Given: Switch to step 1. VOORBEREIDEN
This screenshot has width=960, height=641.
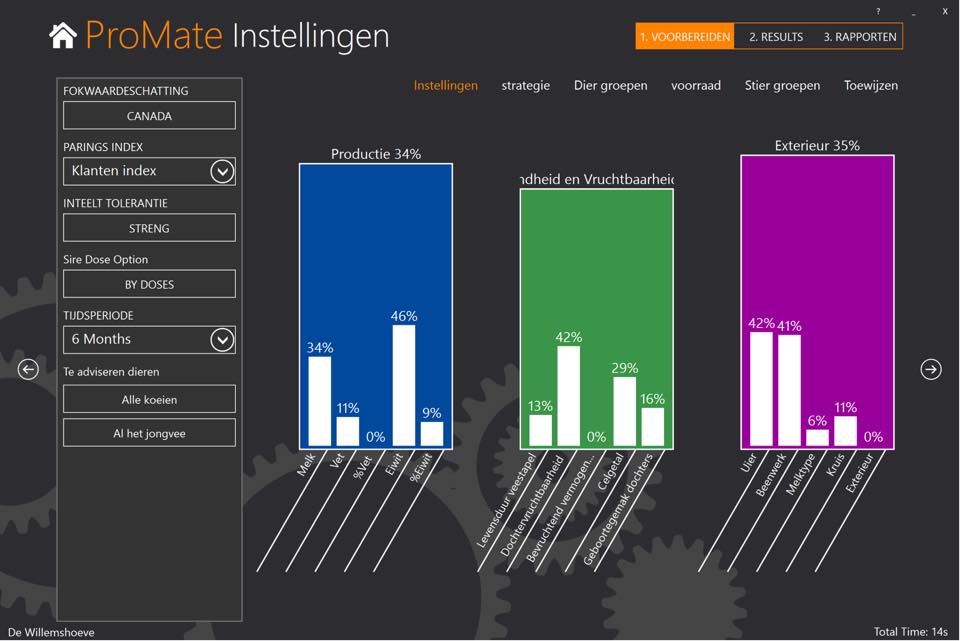Looking at the screenshot, I should coord(685,37).
